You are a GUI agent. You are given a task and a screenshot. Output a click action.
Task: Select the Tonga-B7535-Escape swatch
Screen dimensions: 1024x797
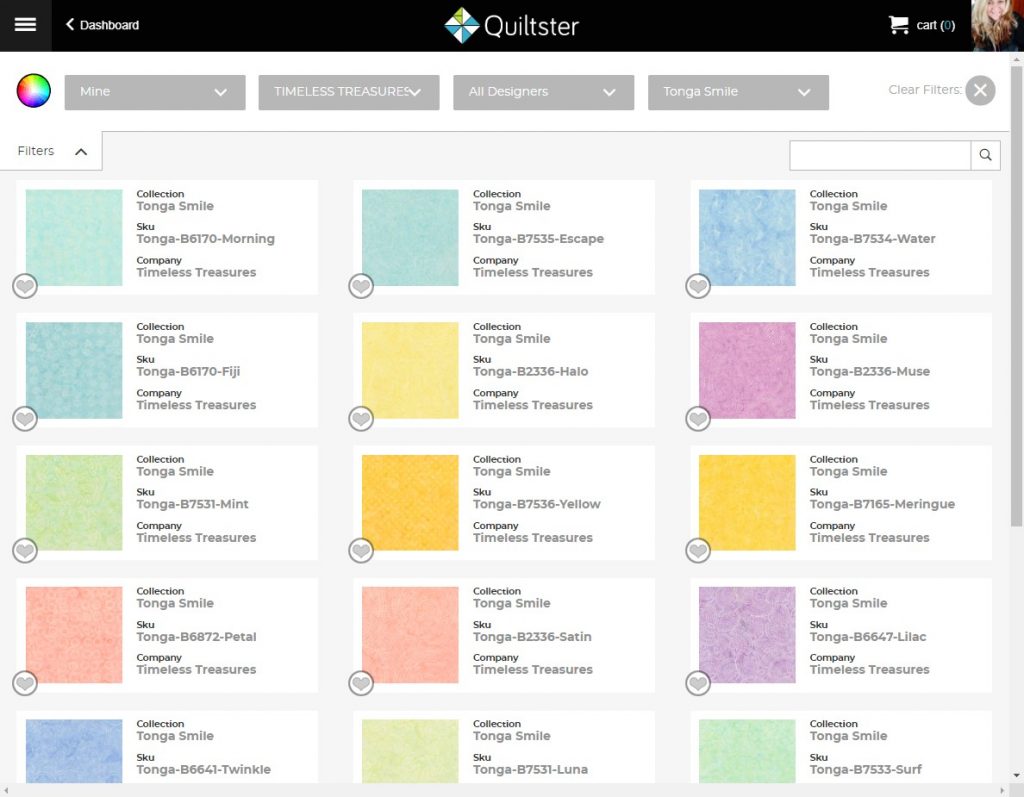(410, 238)
